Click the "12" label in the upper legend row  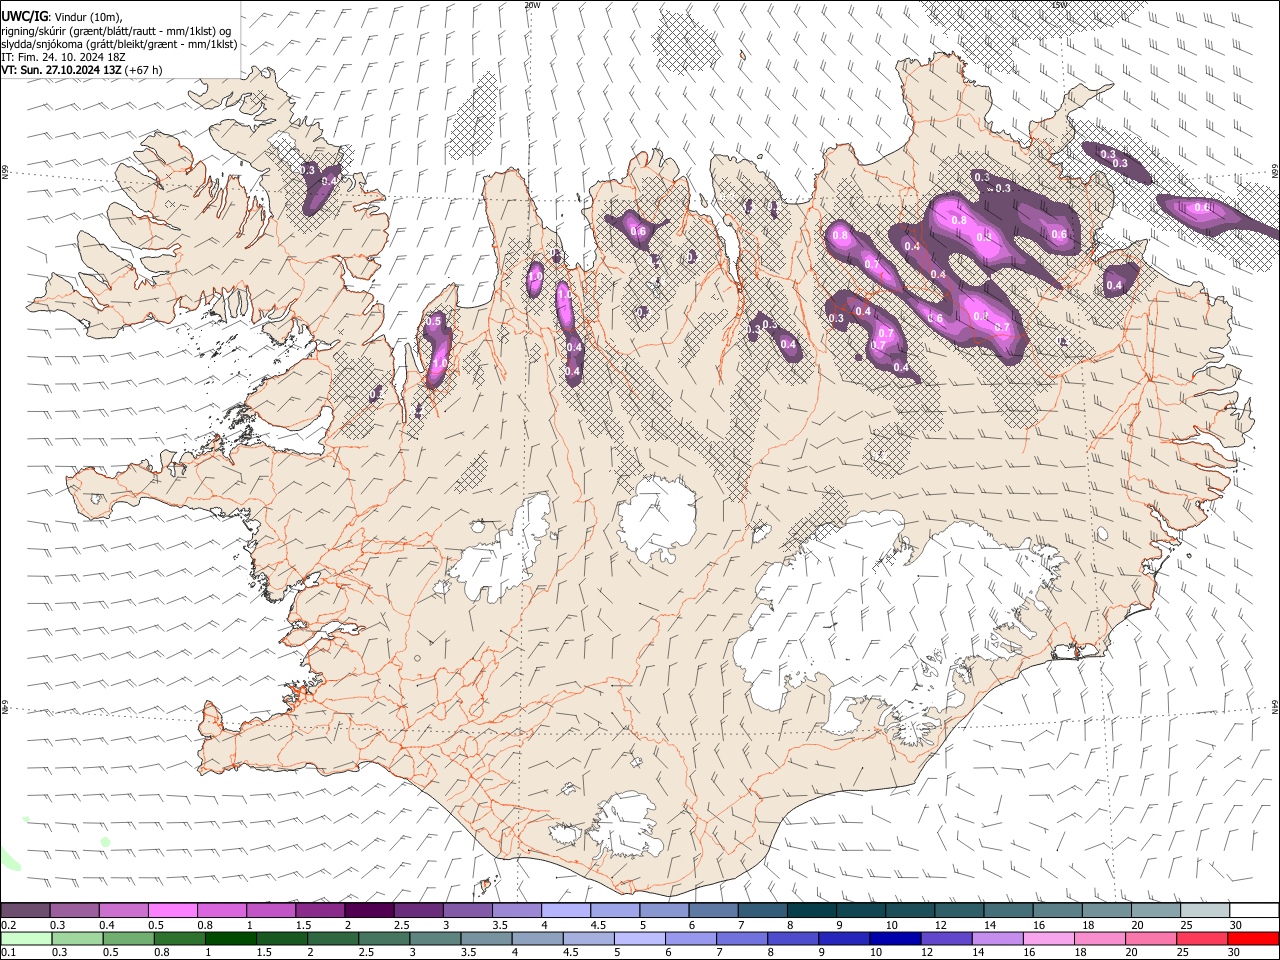[x=942, y=925]
